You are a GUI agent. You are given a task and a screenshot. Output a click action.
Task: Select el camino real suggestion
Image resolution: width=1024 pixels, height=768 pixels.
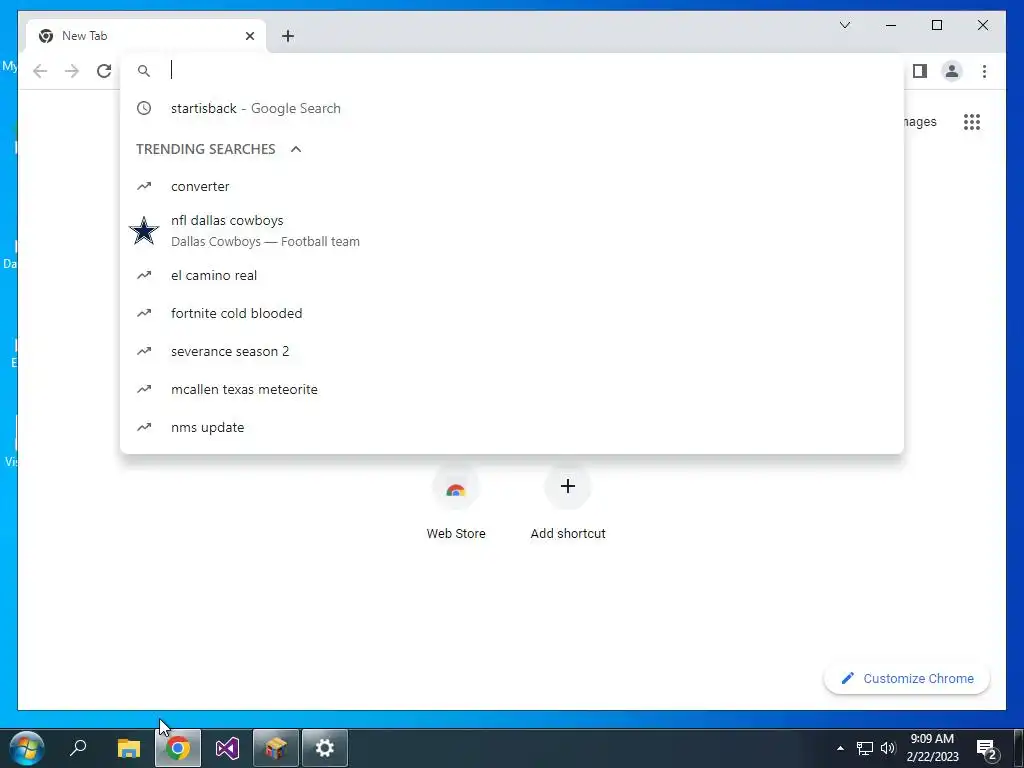[x=512, y=275]
